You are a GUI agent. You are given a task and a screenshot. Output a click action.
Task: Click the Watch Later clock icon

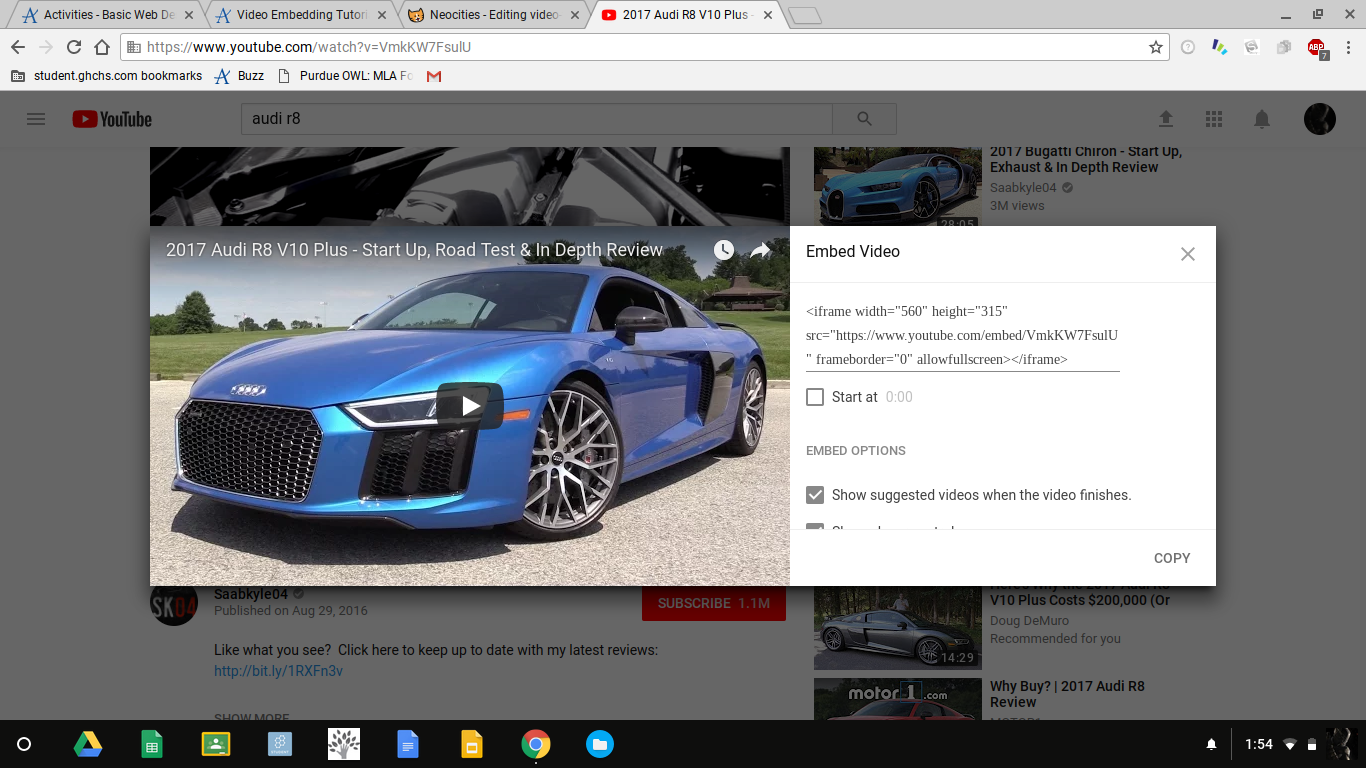click(x=723, y=251)
